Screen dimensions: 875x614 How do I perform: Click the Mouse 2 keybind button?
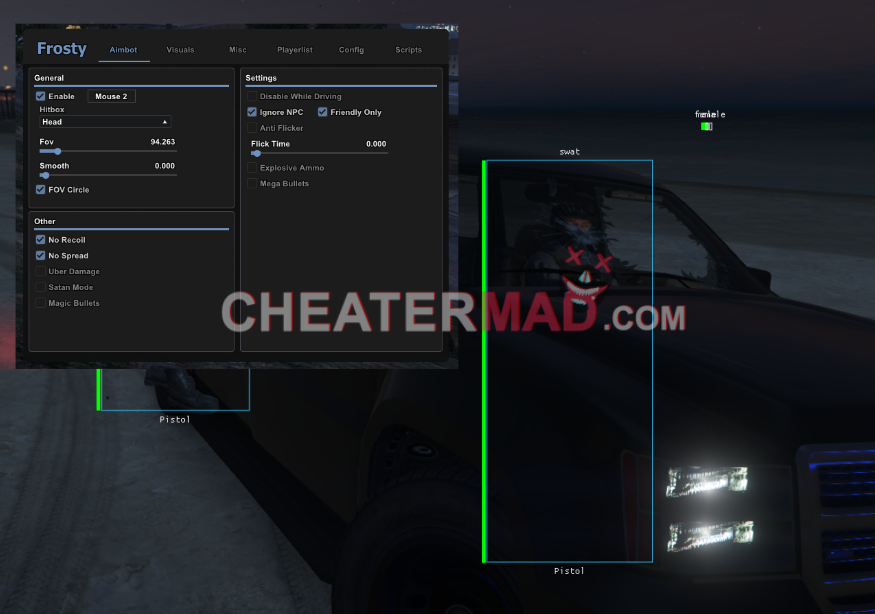(112, 96)
